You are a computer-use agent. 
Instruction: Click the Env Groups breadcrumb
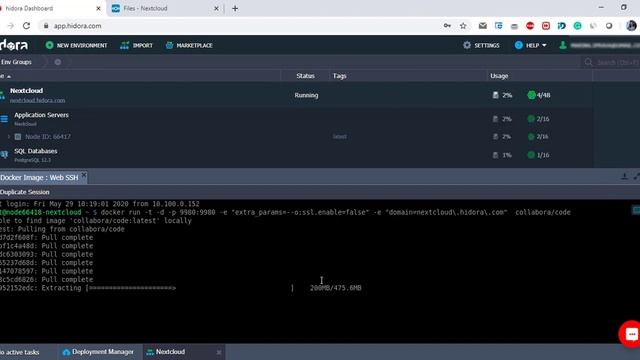pos(16,62)
